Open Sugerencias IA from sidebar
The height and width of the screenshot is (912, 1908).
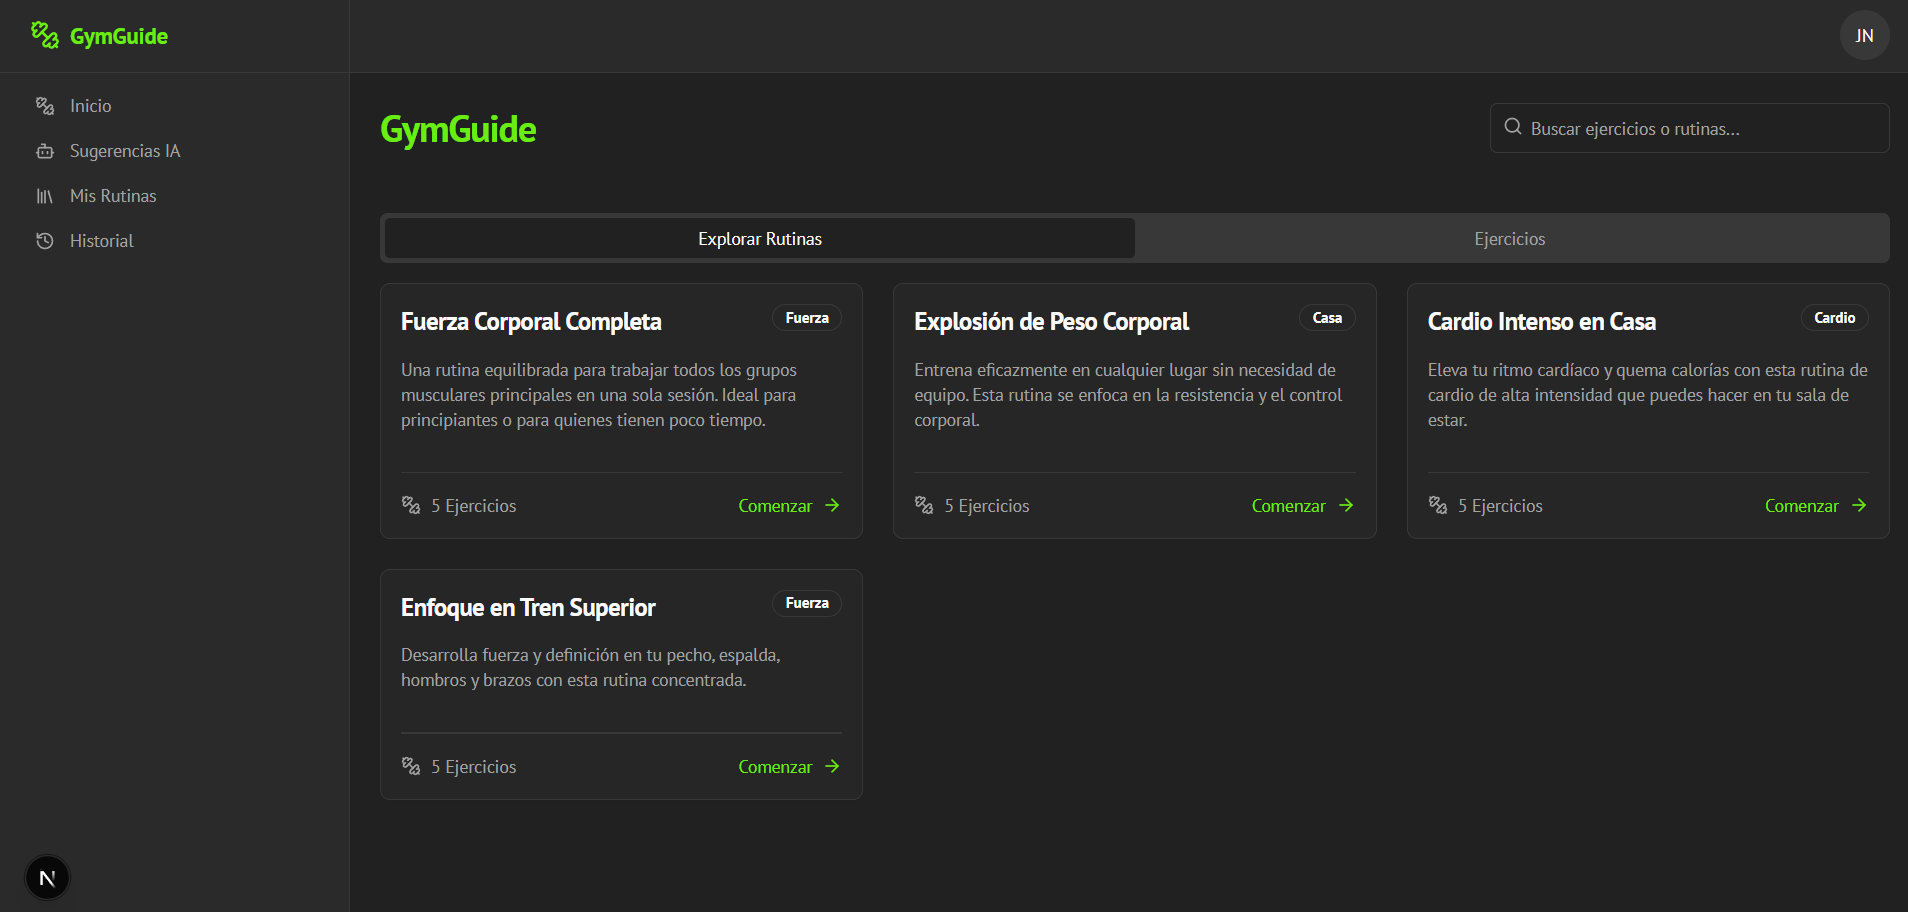125,151
